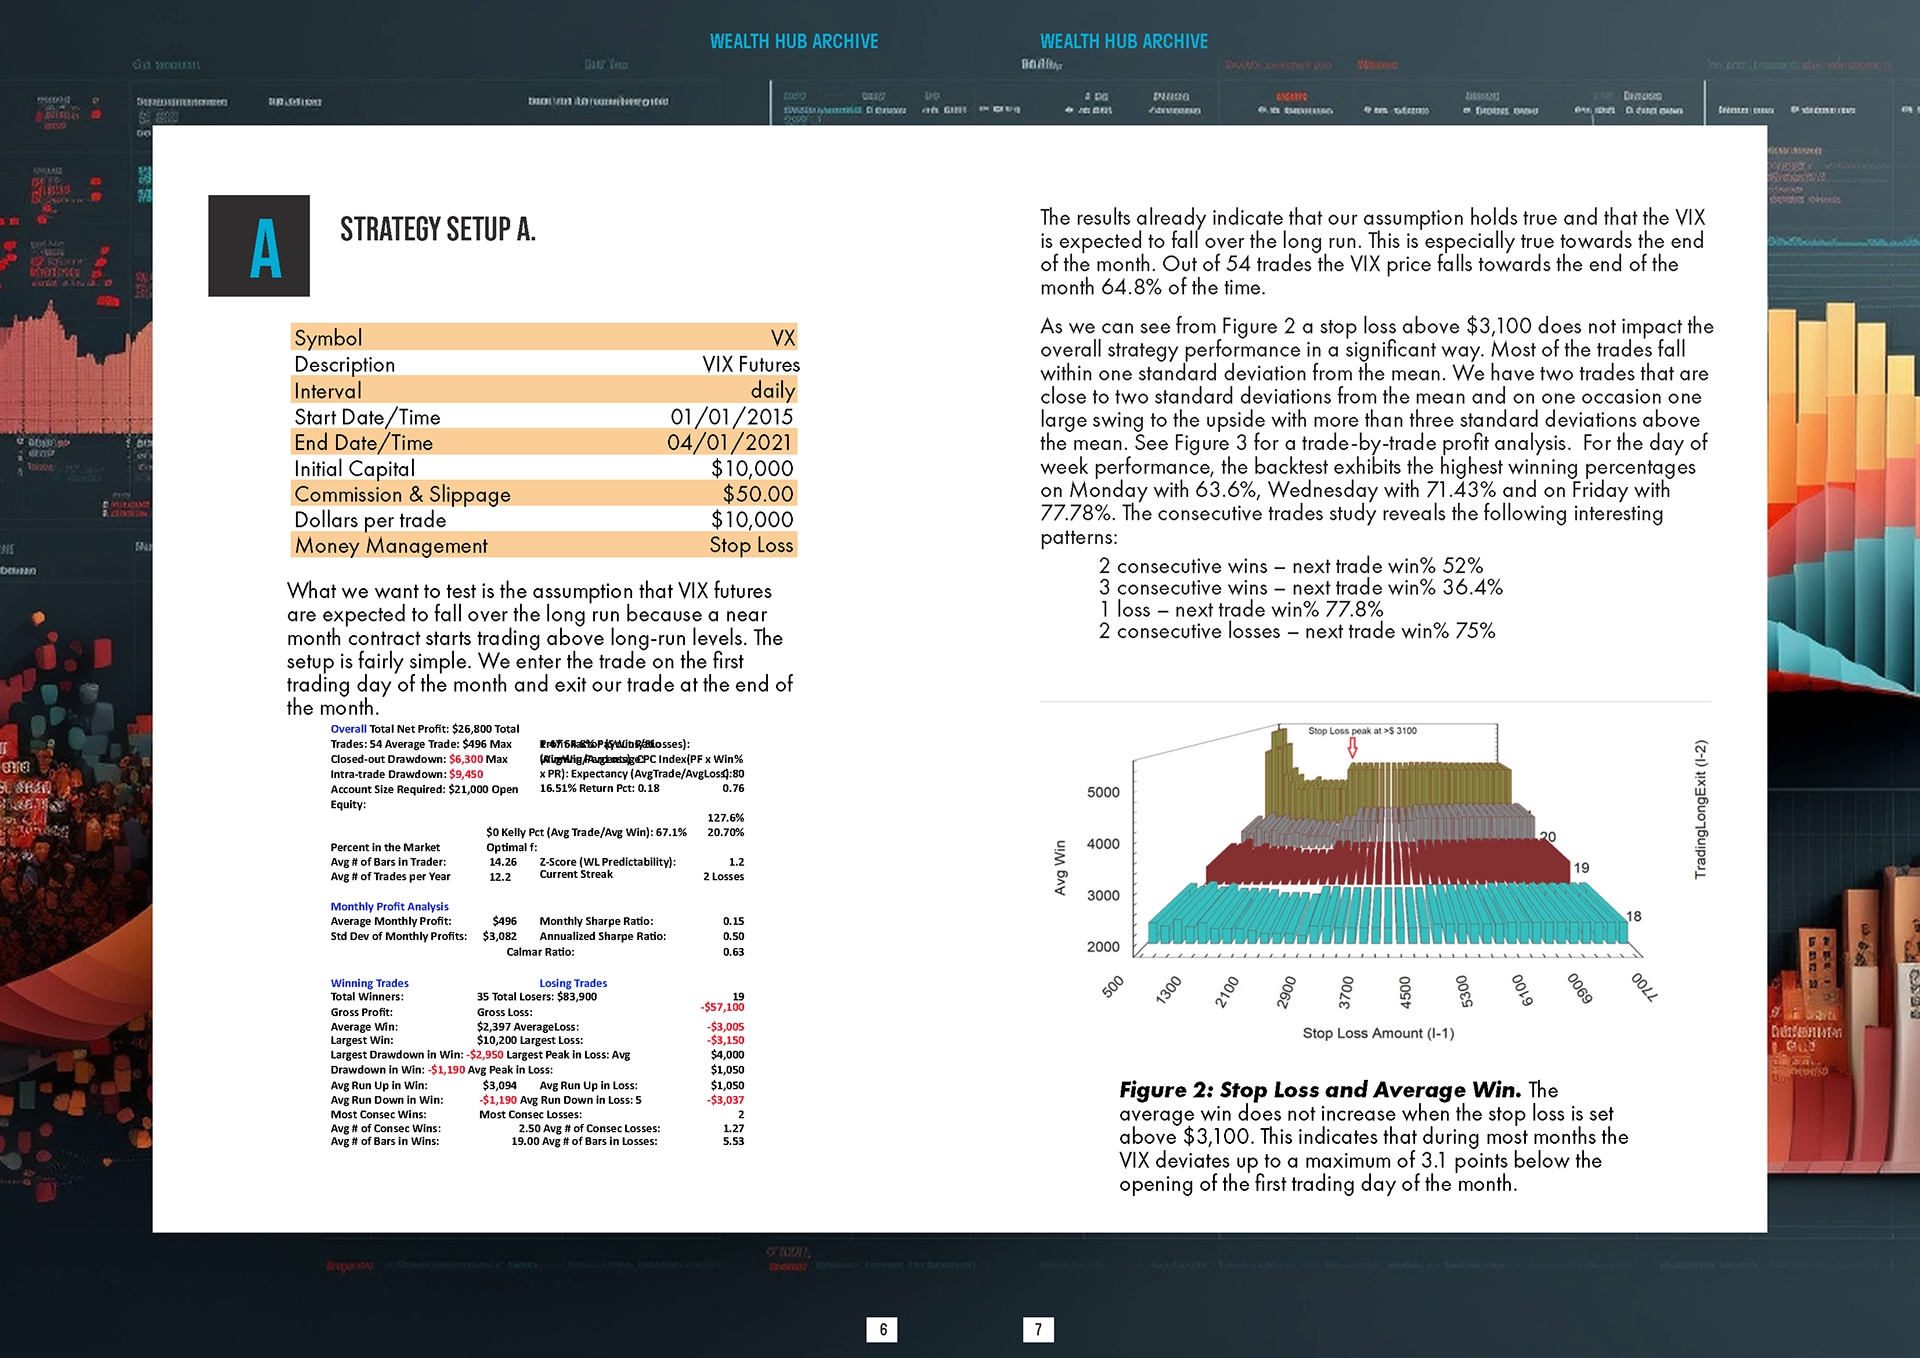Screen dimensions: 1920x1358
Task: Select the STRATEGY SETUP A. heading
Action: pos(438,230)
